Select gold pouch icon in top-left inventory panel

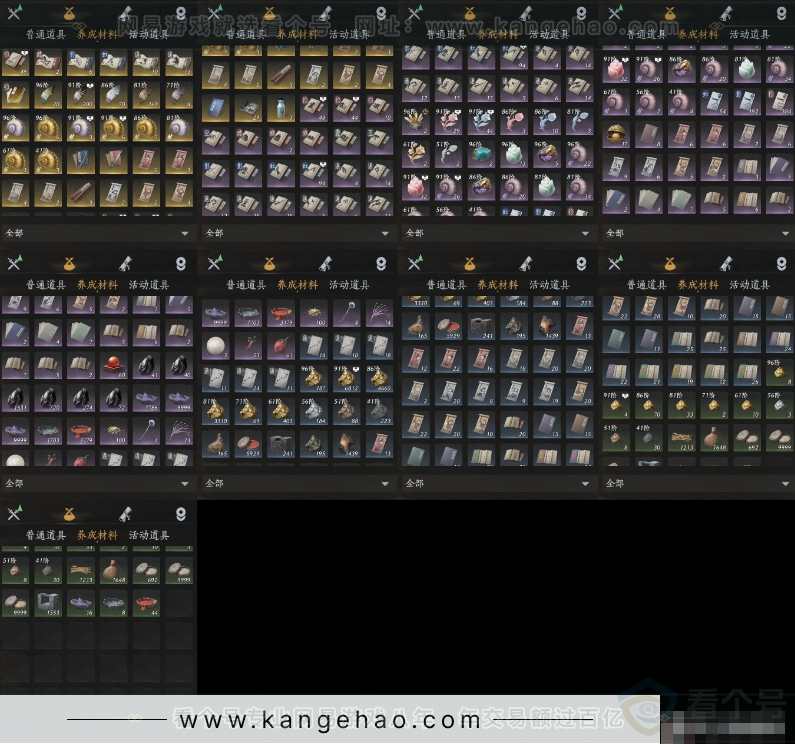[x=69, y=13]
